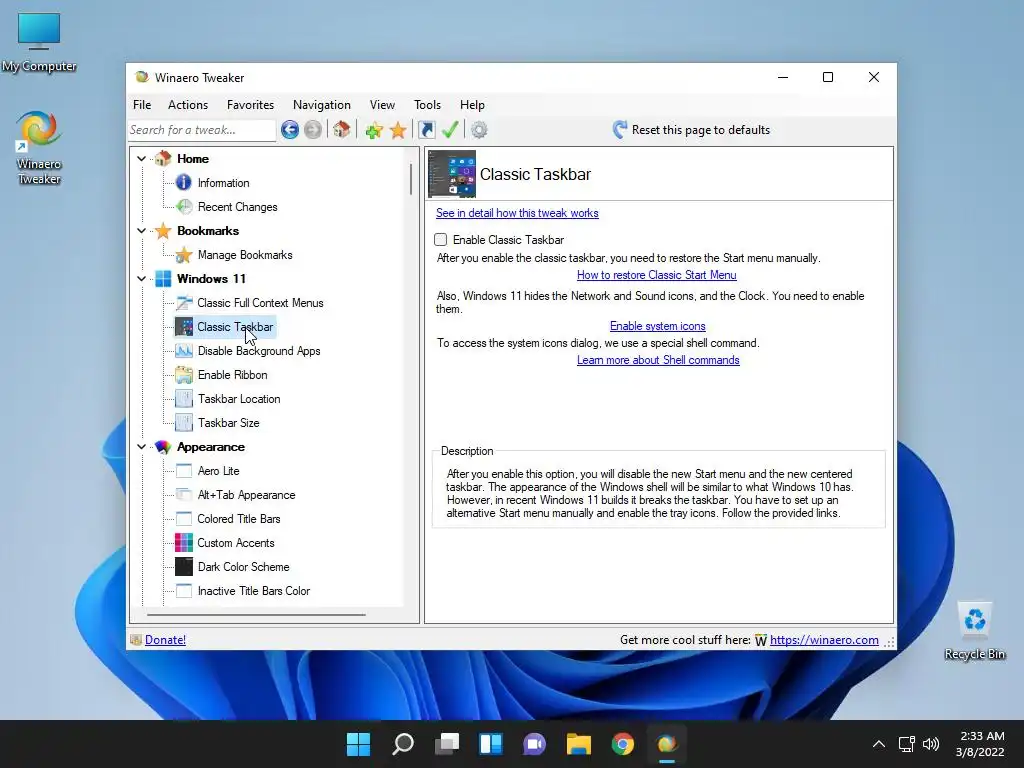This screenshot has width=1024, height=768.
Task: Open the Help menu
Action: click(x=472, y=104)
